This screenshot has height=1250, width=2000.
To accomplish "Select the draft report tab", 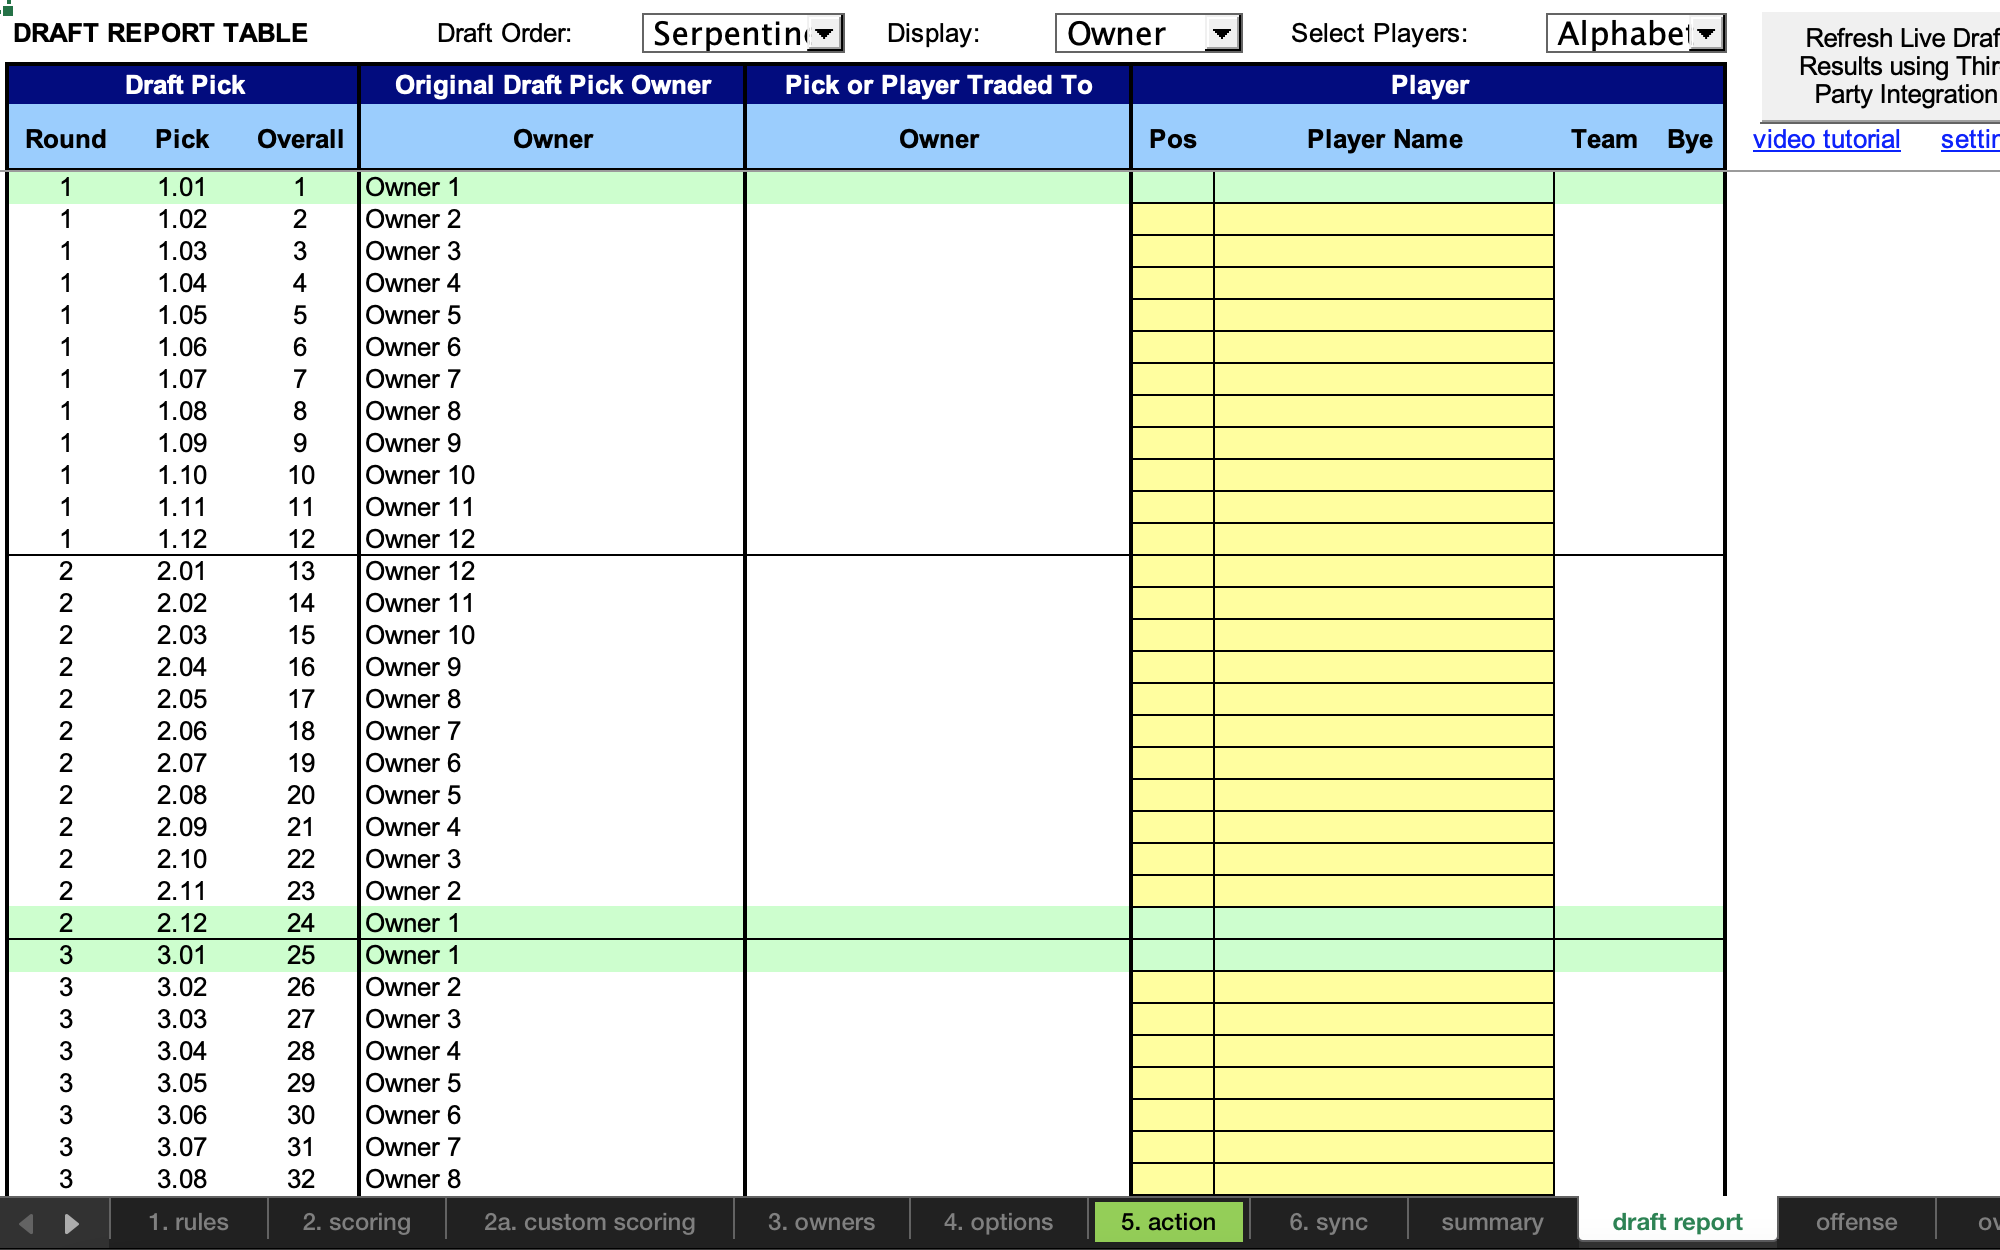I will click(x=1676, y=1221).
